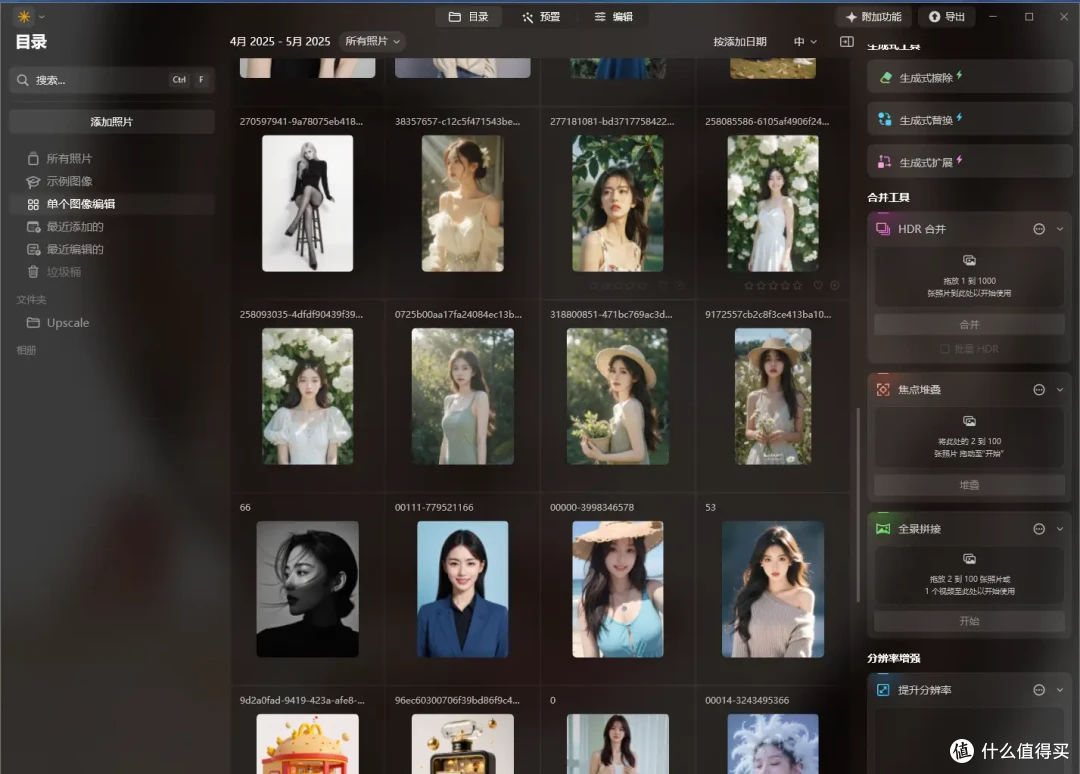Click the focus stacking tool icon

tap(882, 390)
